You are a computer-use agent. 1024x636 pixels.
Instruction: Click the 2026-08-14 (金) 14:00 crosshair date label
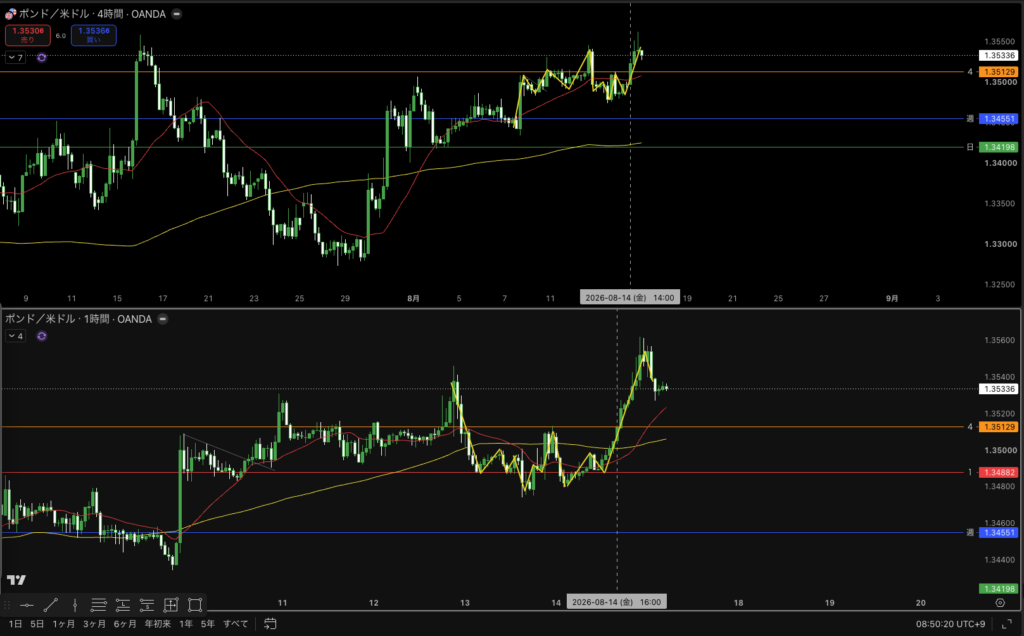coord(630,298)
